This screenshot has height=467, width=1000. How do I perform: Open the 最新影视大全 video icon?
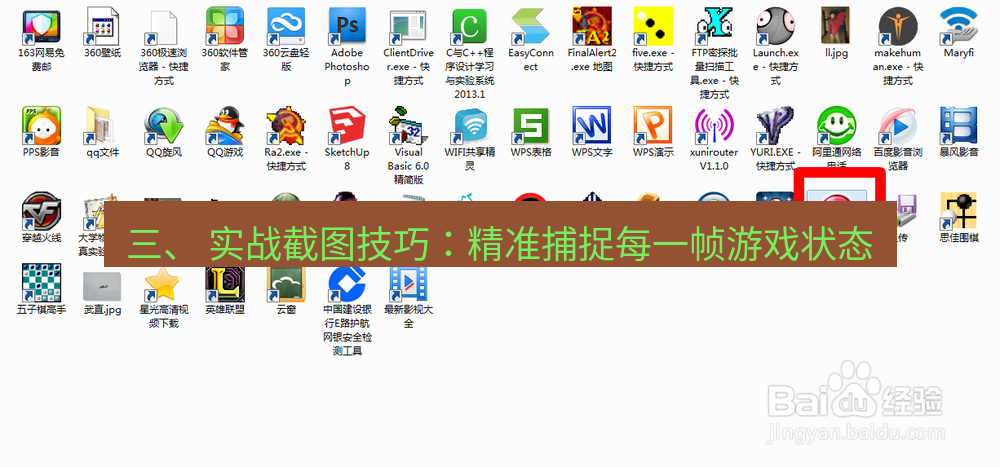tap(409, 285)
